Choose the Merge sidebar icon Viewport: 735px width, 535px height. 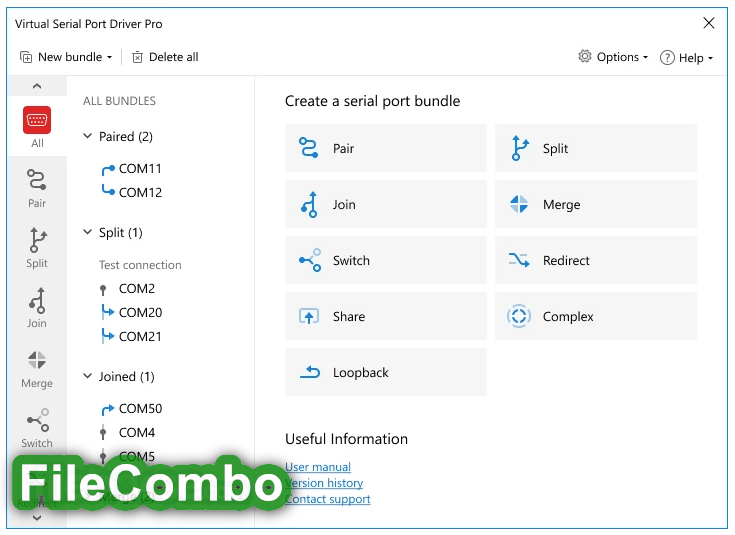click(x=37, y=366)
